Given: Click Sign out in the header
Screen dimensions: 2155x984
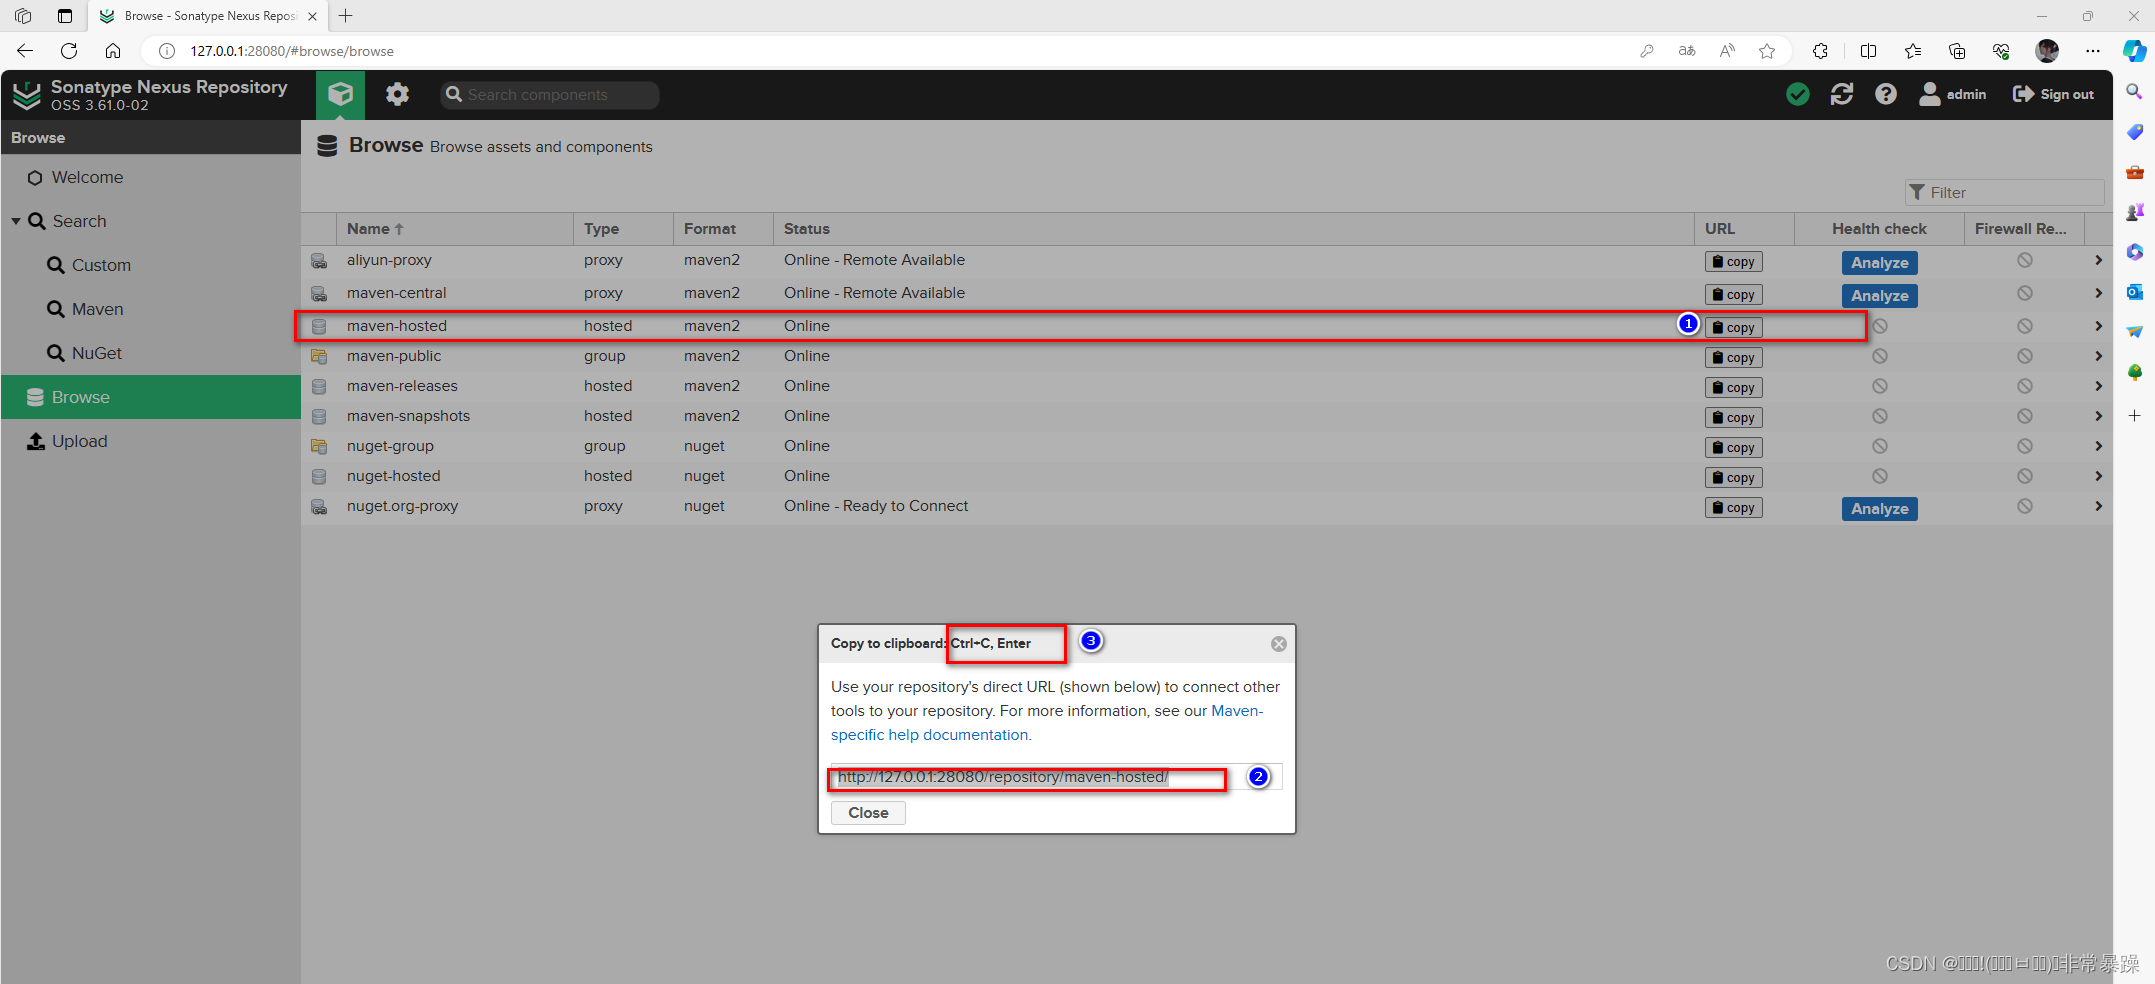Looking at the screenshot, I should coord(2053,95).
